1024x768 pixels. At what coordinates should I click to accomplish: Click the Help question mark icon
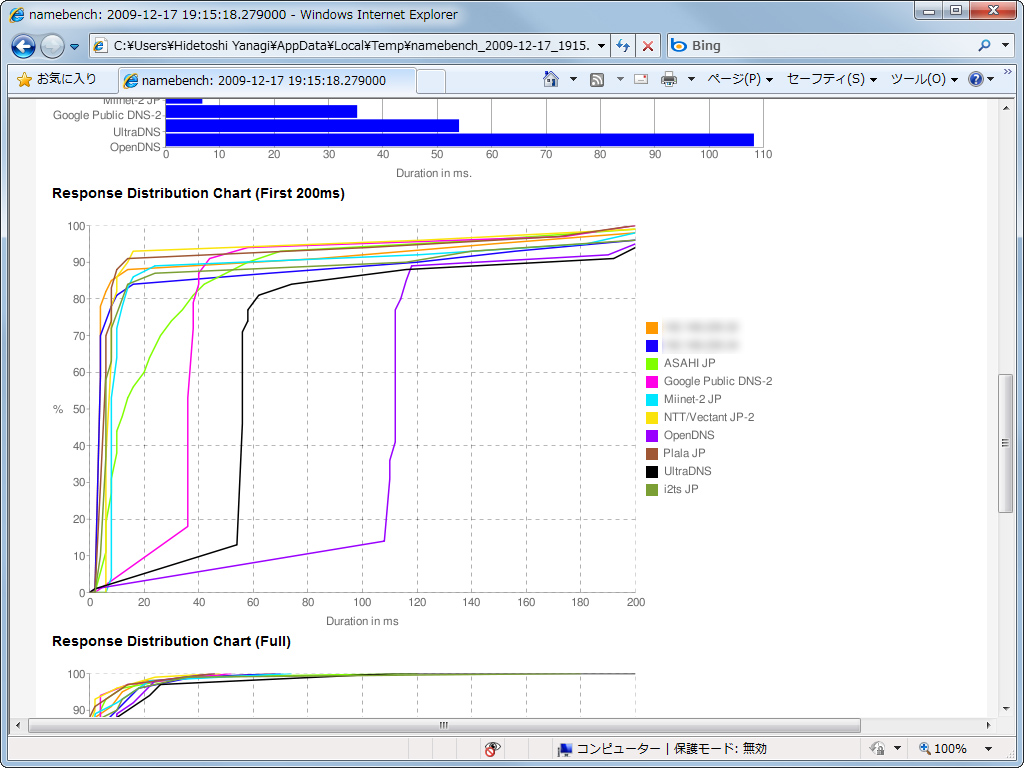(x=976, y=80)
